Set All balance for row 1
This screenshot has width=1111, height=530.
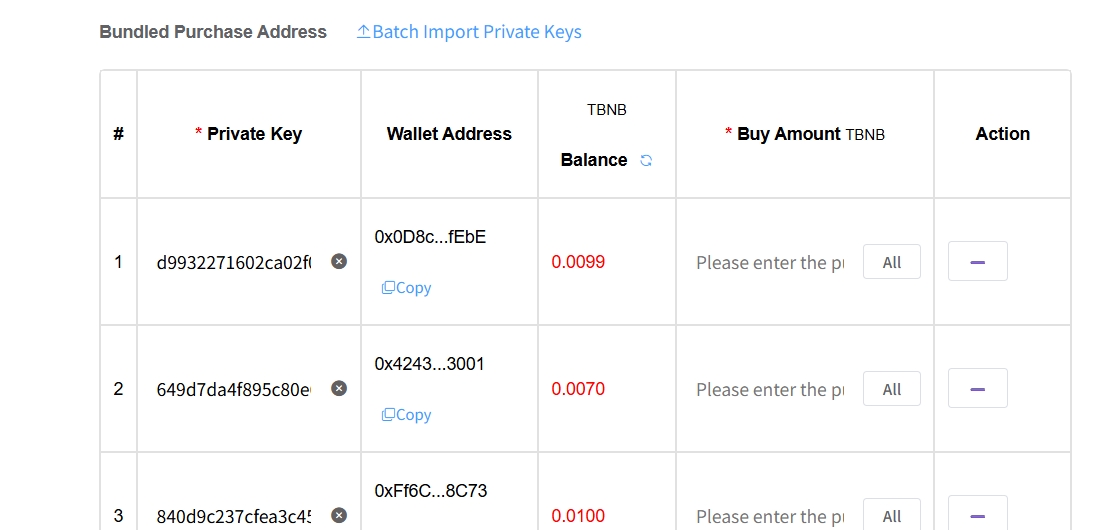click(891, 262)
